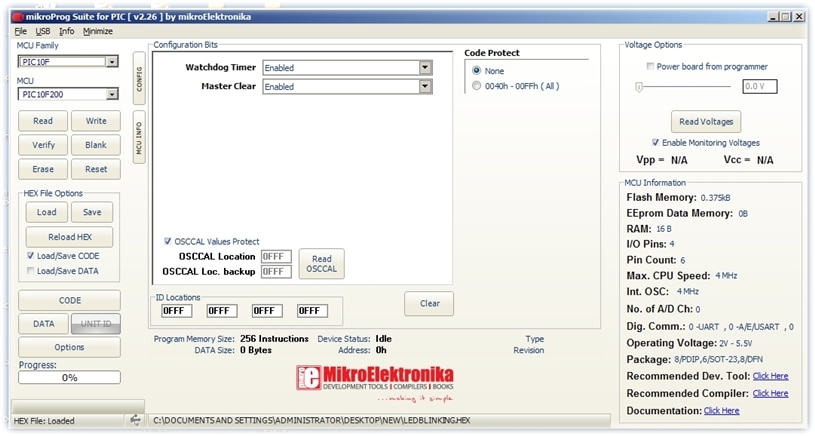
Task: Click the 0% progress bar
Action: point(70,378)
